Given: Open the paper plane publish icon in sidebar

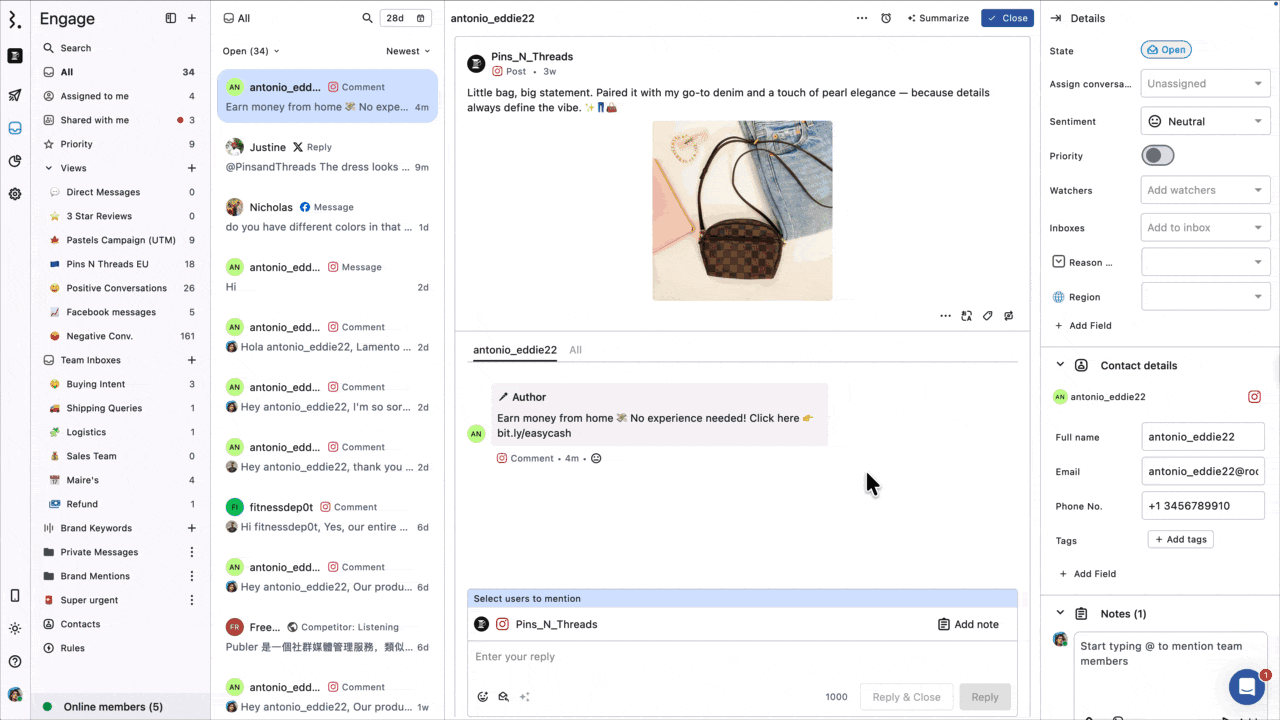Looking at the screenshot, I should point(15,96).
